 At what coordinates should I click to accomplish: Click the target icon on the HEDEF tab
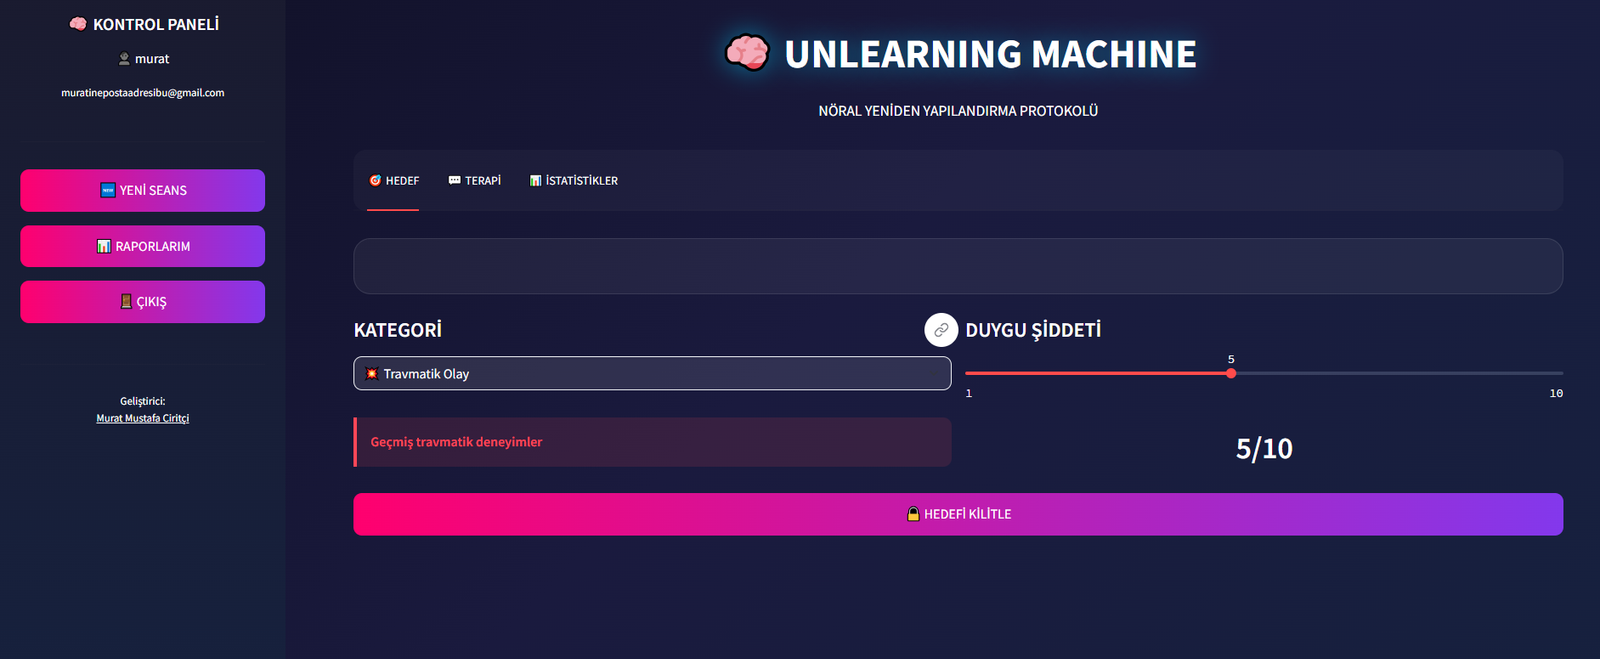click(375, 181)
